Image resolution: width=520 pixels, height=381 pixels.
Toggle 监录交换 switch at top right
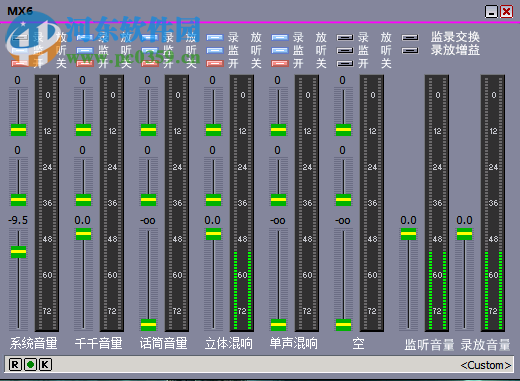pos(410,38)
